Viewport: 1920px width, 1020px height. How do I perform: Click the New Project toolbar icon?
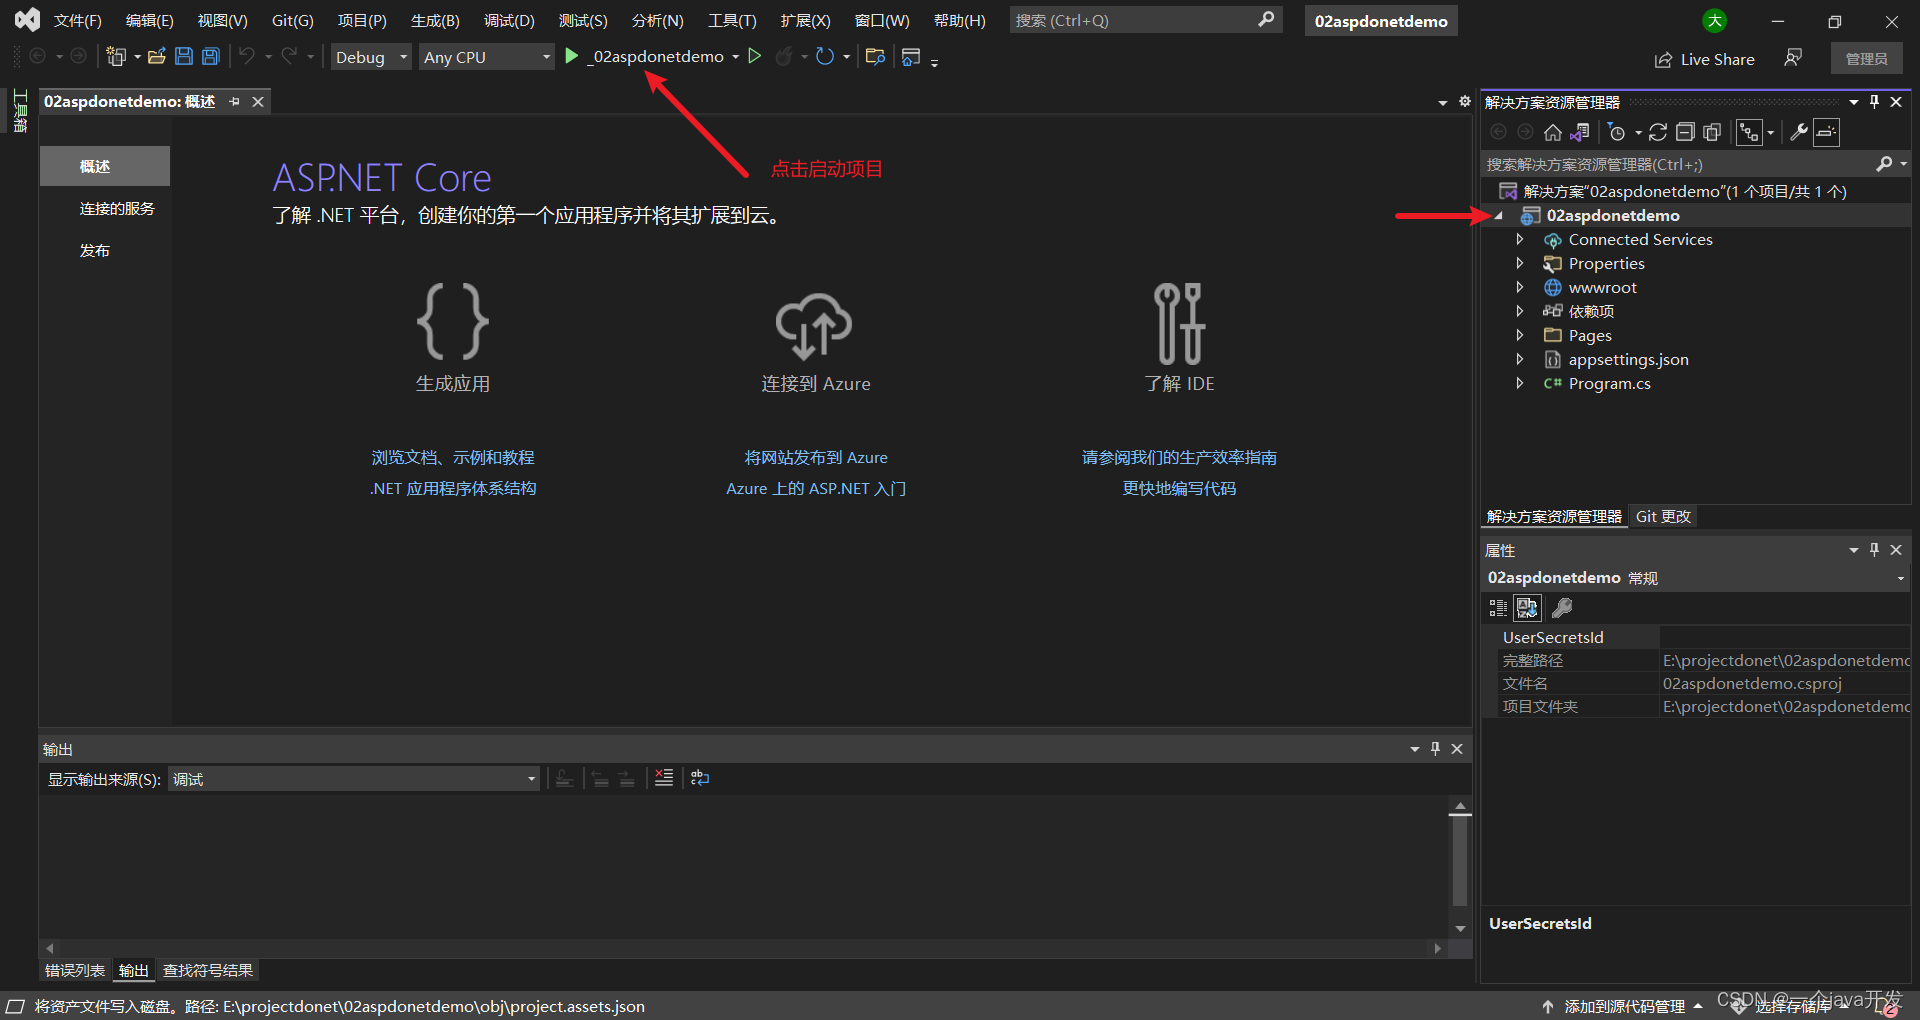(116, 57)
